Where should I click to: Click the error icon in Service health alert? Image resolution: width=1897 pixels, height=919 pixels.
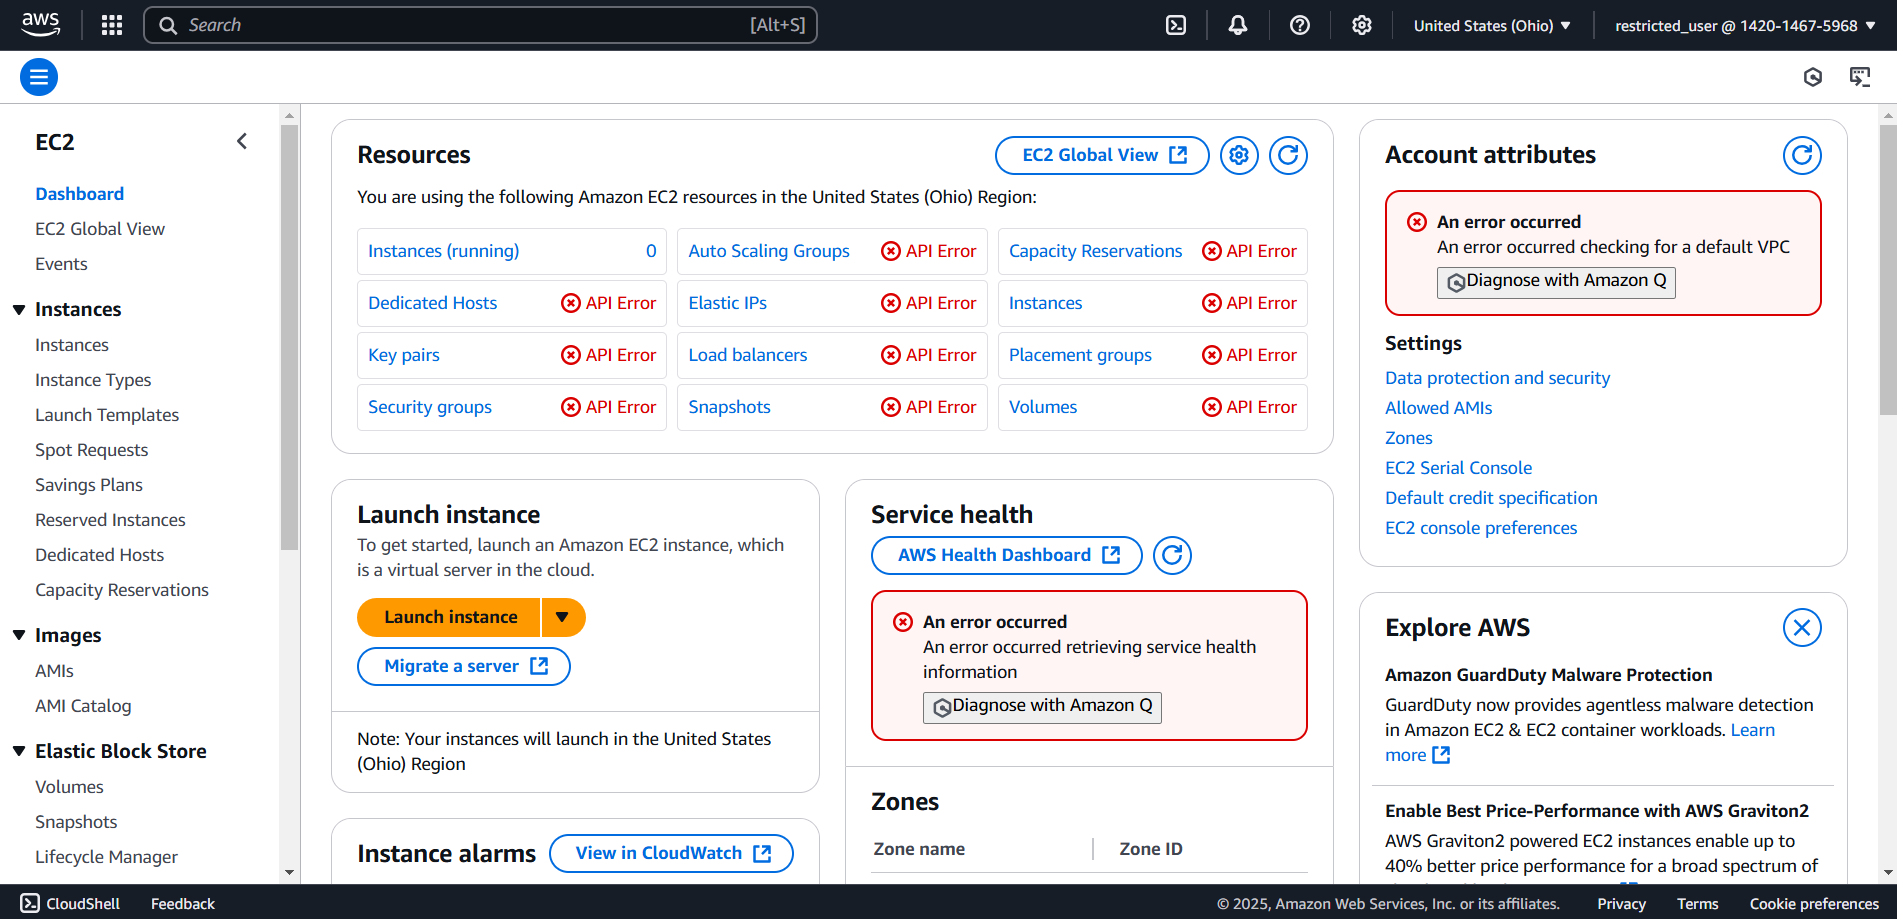tap(903, 622)
